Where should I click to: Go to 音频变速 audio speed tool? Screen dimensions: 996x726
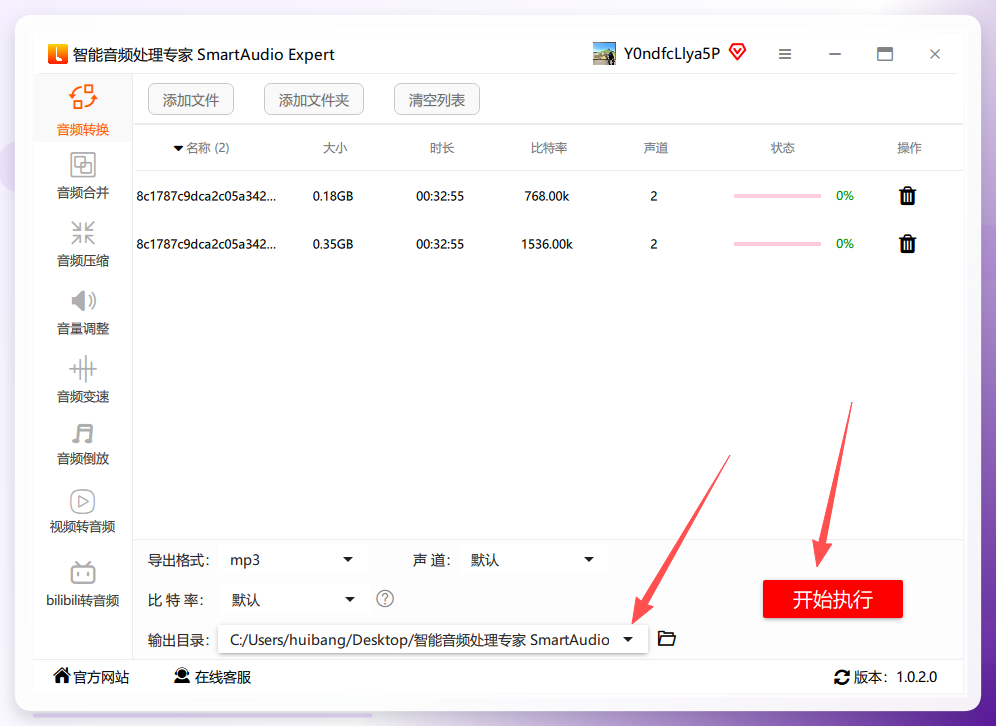83,380
